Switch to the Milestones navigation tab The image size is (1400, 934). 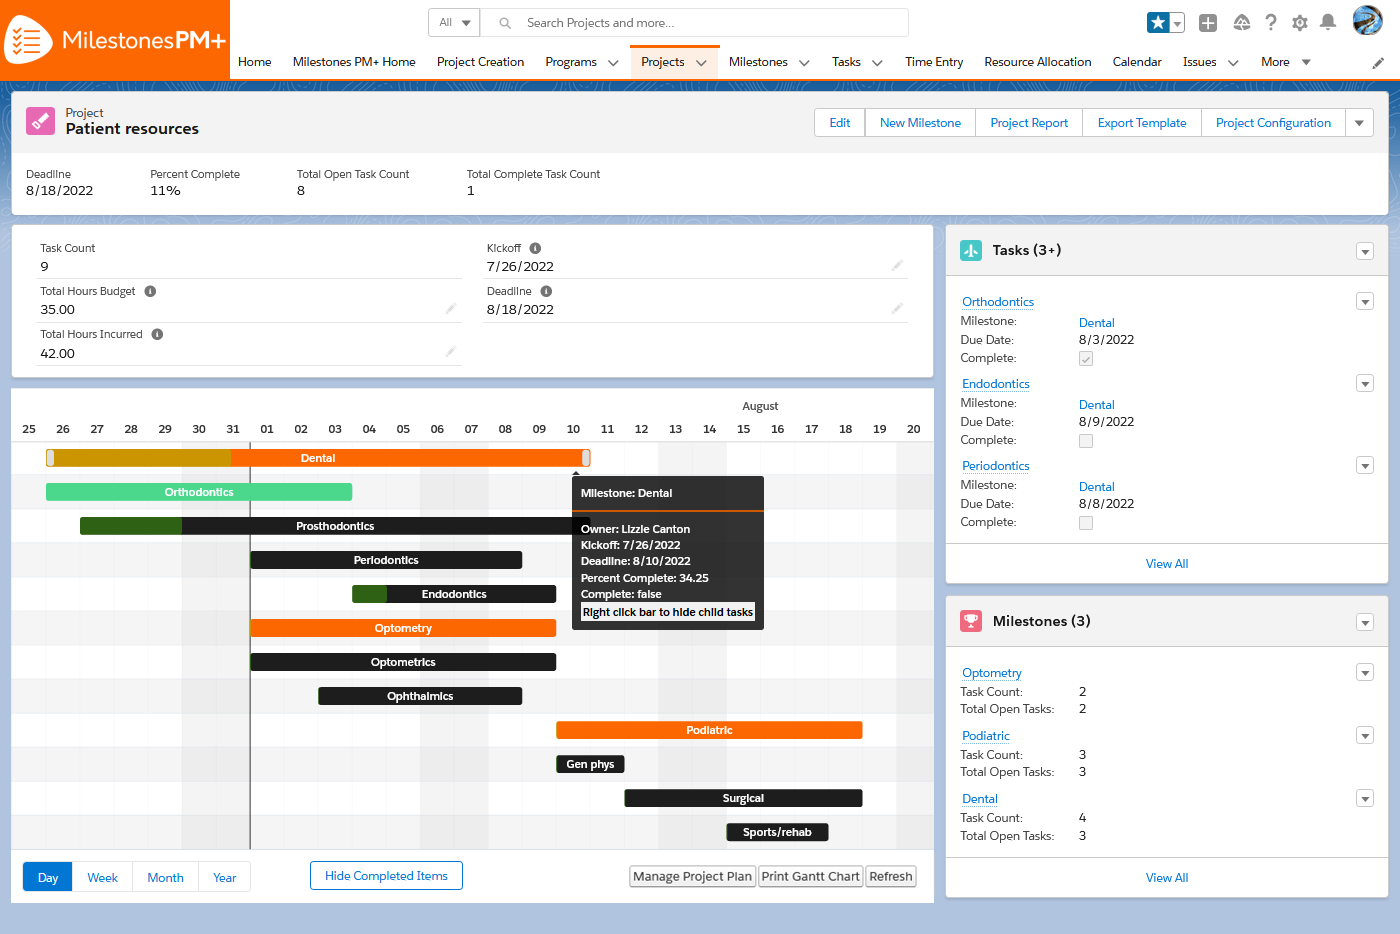click(760, 62)
